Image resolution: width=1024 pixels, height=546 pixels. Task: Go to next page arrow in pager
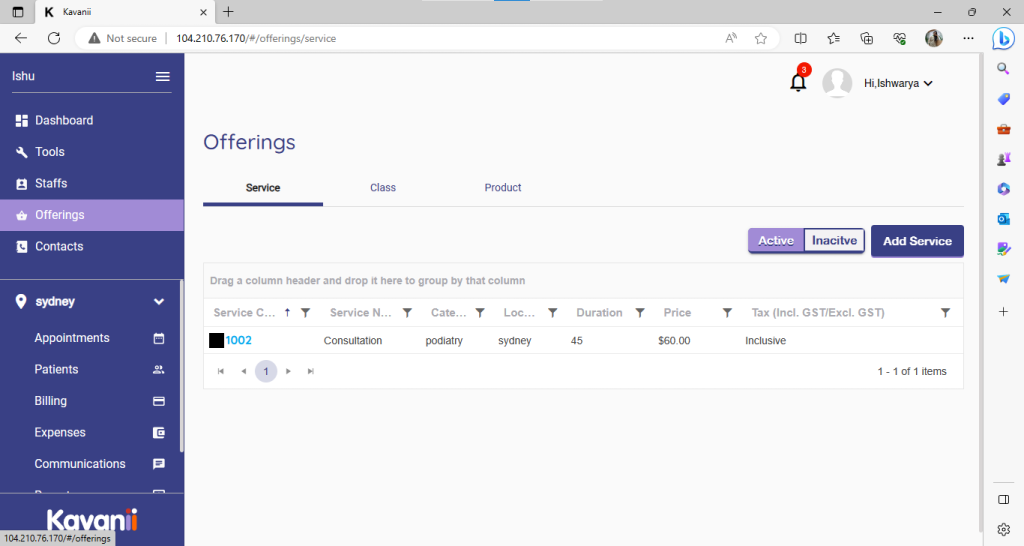[289, 371]
